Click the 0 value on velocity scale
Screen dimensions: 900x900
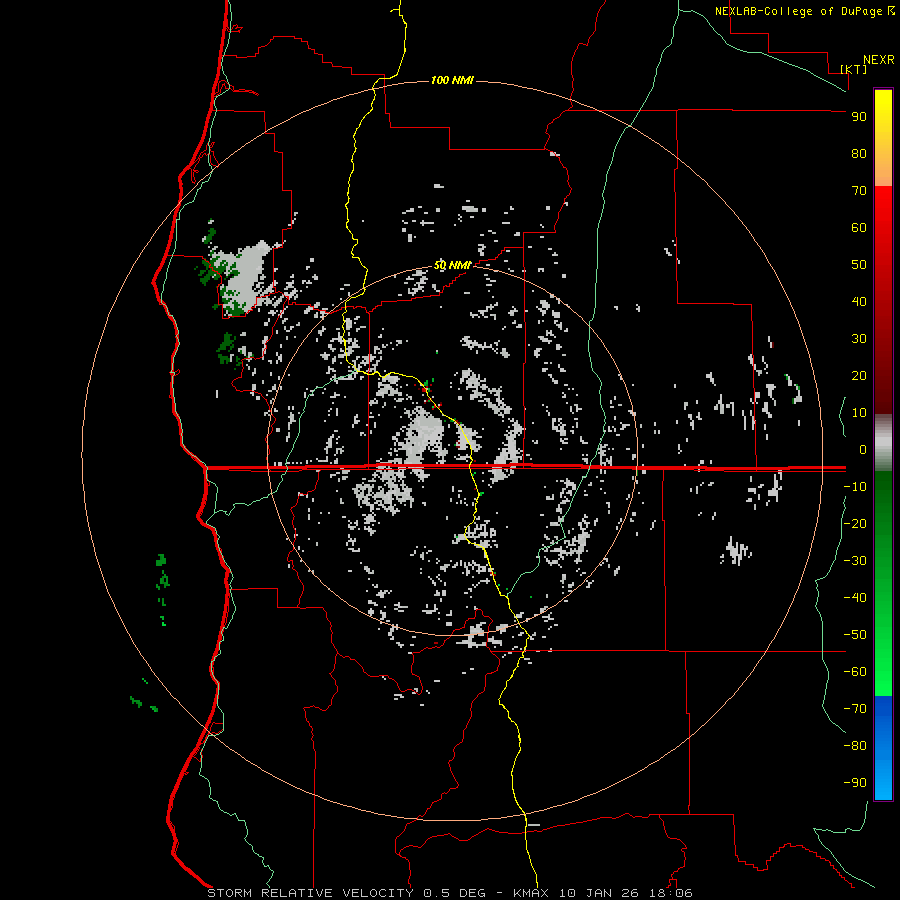click(863, 450)
